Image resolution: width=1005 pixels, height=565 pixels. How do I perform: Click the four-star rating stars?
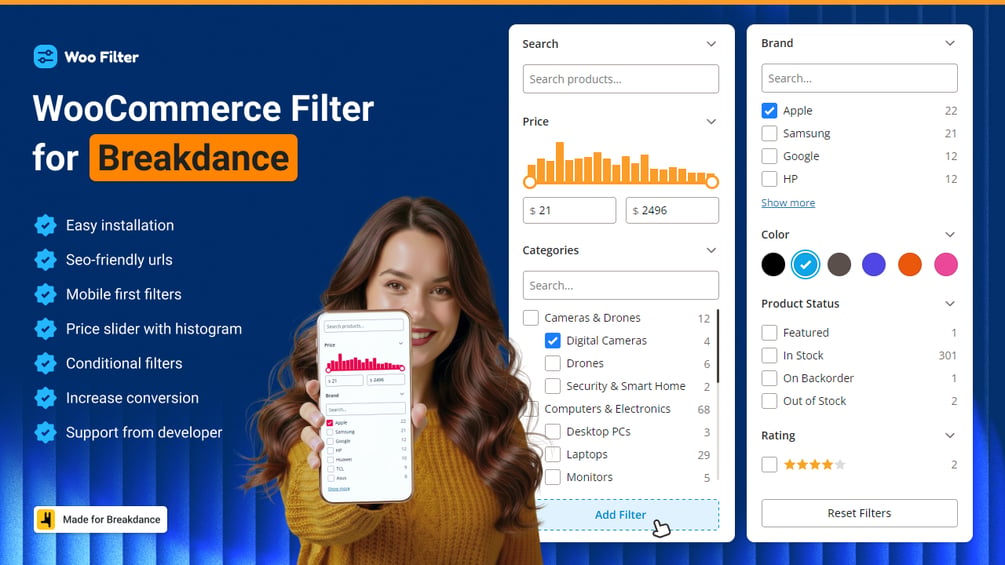(x=815, y=464)
